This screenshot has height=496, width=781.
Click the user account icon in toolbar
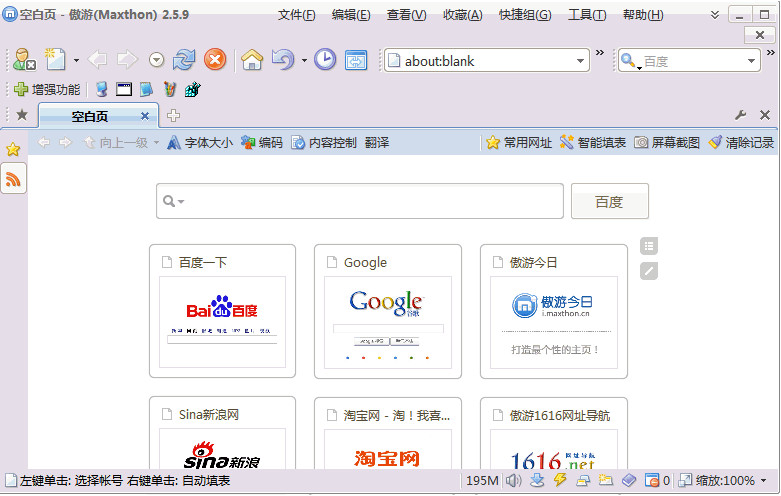24,60
